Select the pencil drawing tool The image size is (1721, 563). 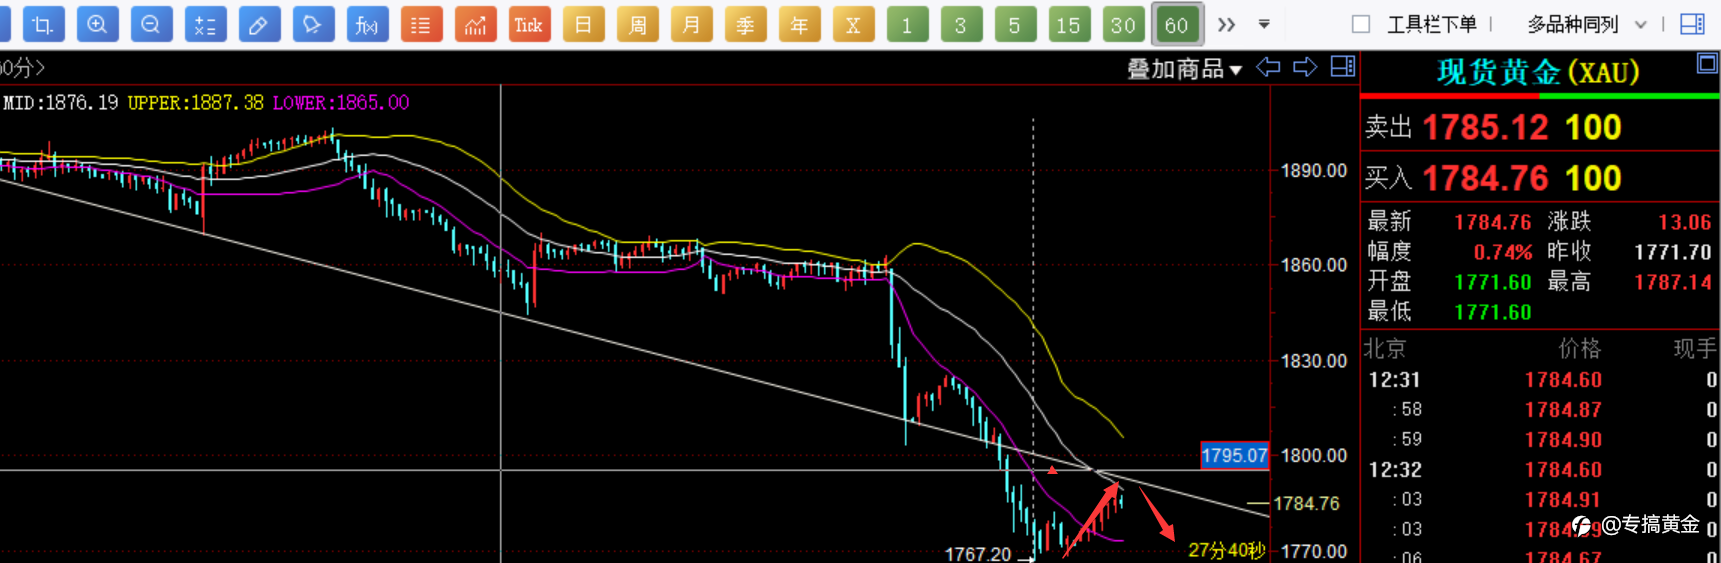[x=259, y=24]
